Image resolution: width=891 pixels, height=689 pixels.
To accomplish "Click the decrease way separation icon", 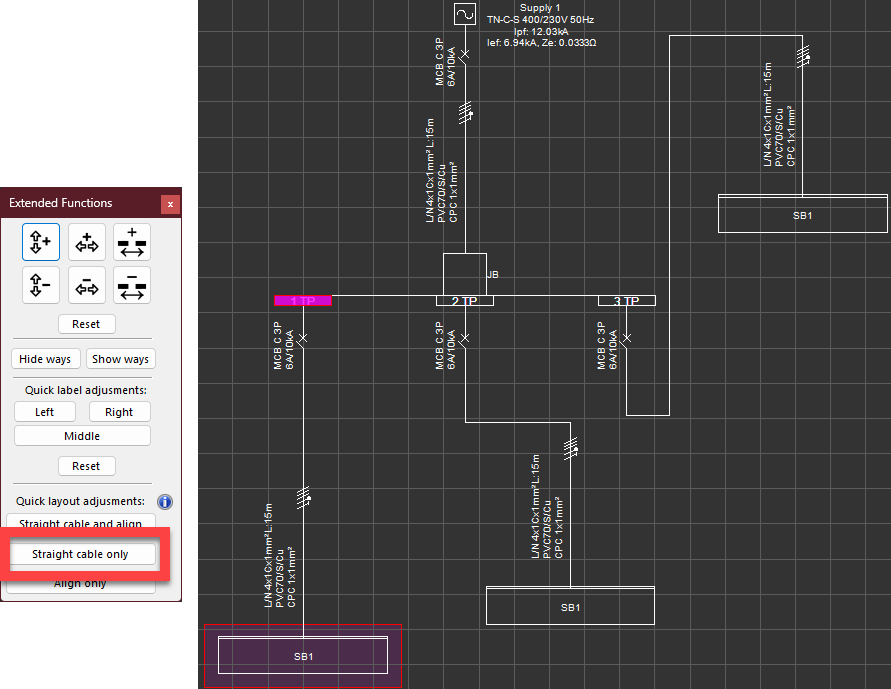I will [x=132, y=286].
